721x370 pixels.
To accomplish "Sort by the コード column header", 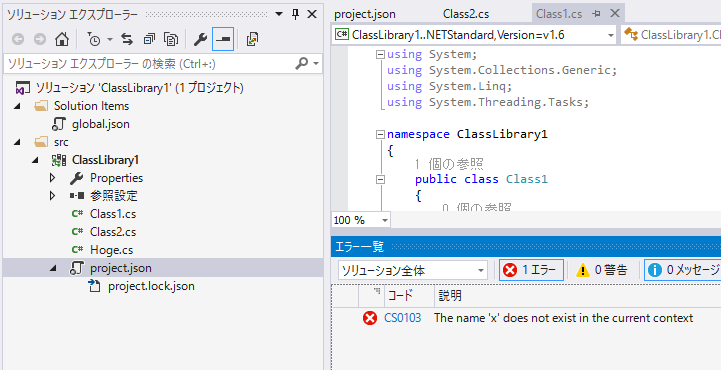I will tap(409, 296).
